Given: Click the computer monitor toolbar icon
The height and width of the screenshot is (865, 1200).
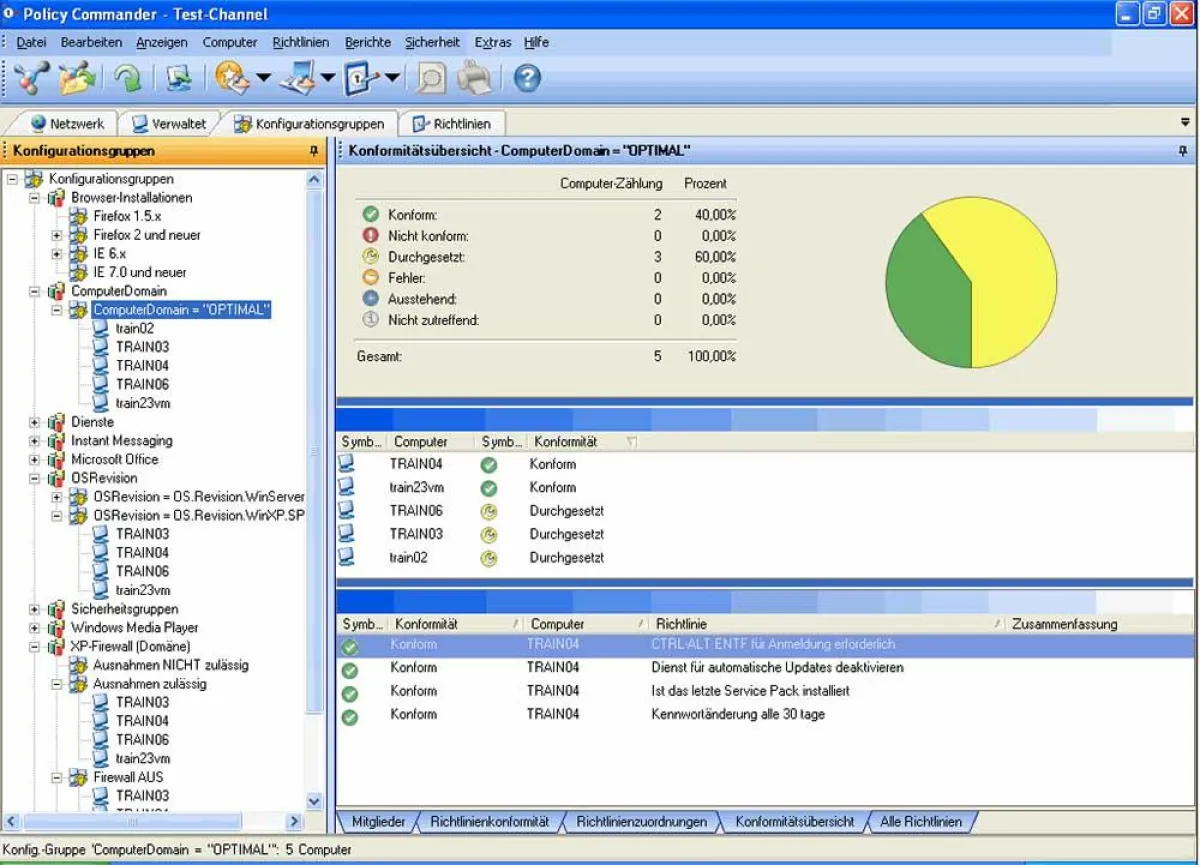Looking at the screenshot, I should pyautogui.click(x=179, y=77).
